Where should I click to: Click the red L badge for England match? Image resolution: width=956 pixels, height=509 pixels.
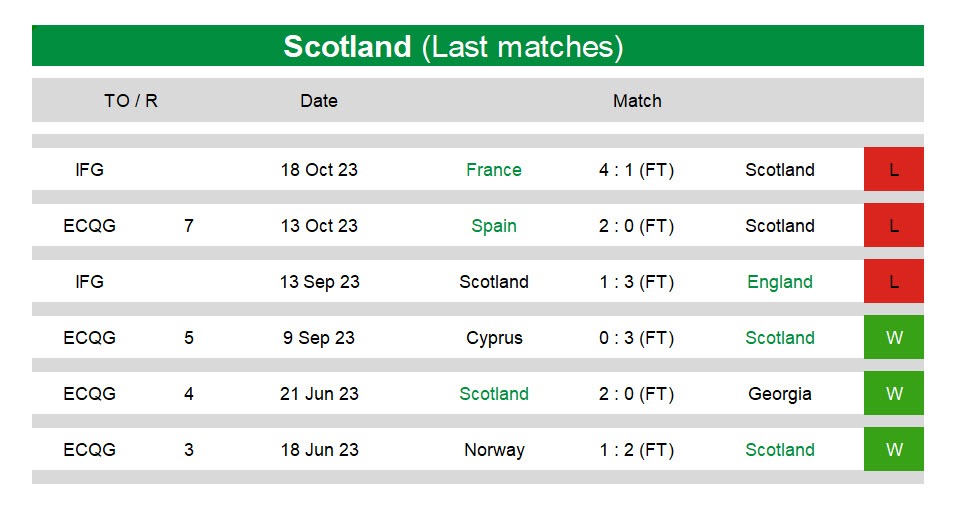coord(893,281)
